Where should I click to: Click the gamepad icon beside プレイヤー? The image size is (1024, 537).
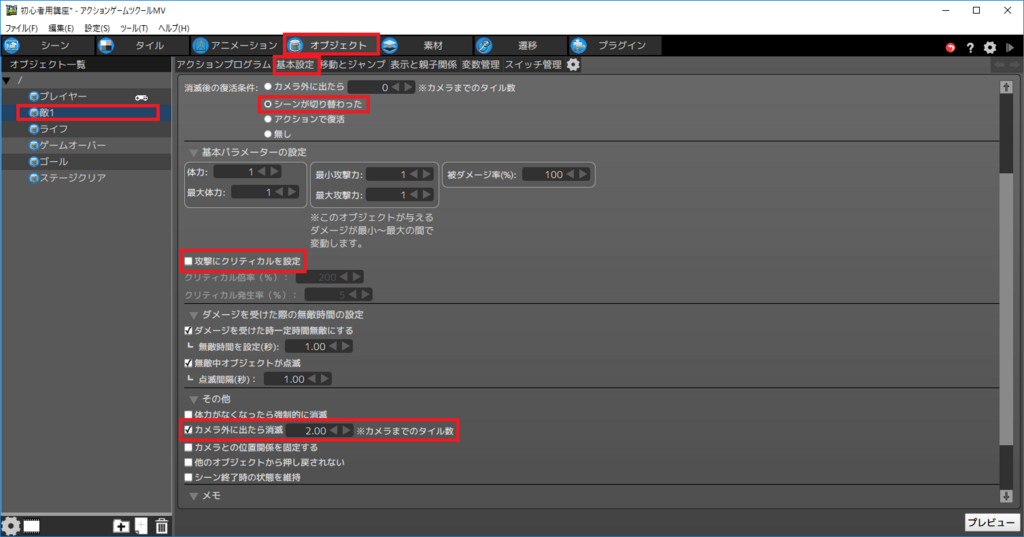(141, 97)
